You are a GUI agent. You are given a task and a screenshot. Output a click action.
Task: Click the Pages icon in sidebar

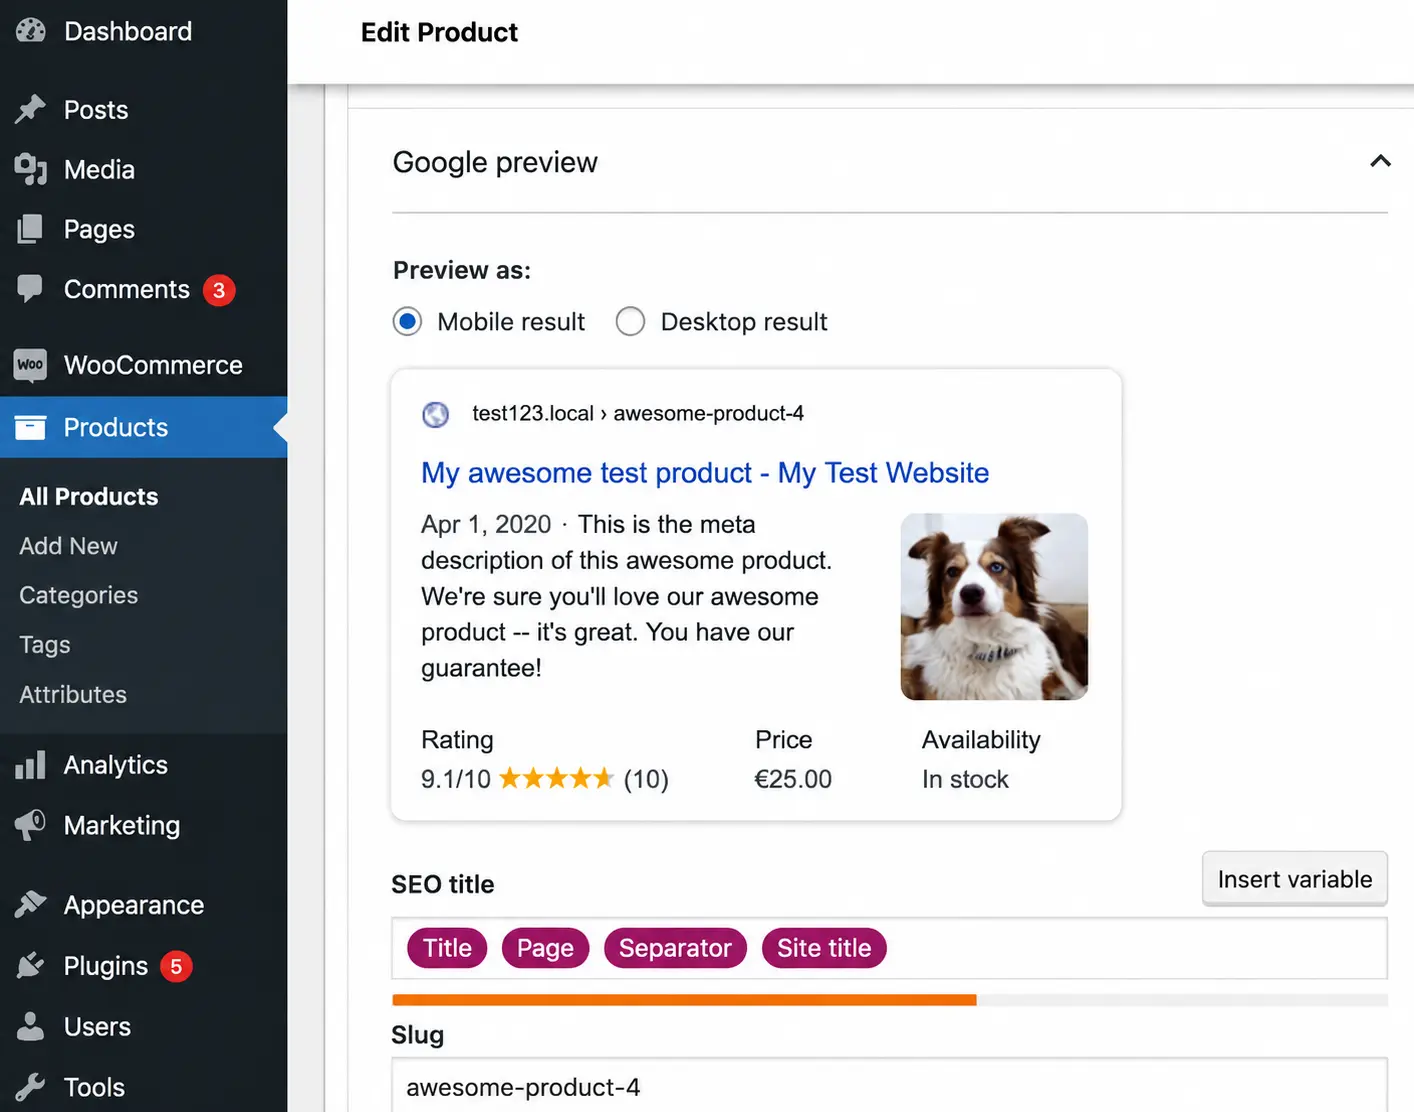pyautogui.click(x=31, y=229)
